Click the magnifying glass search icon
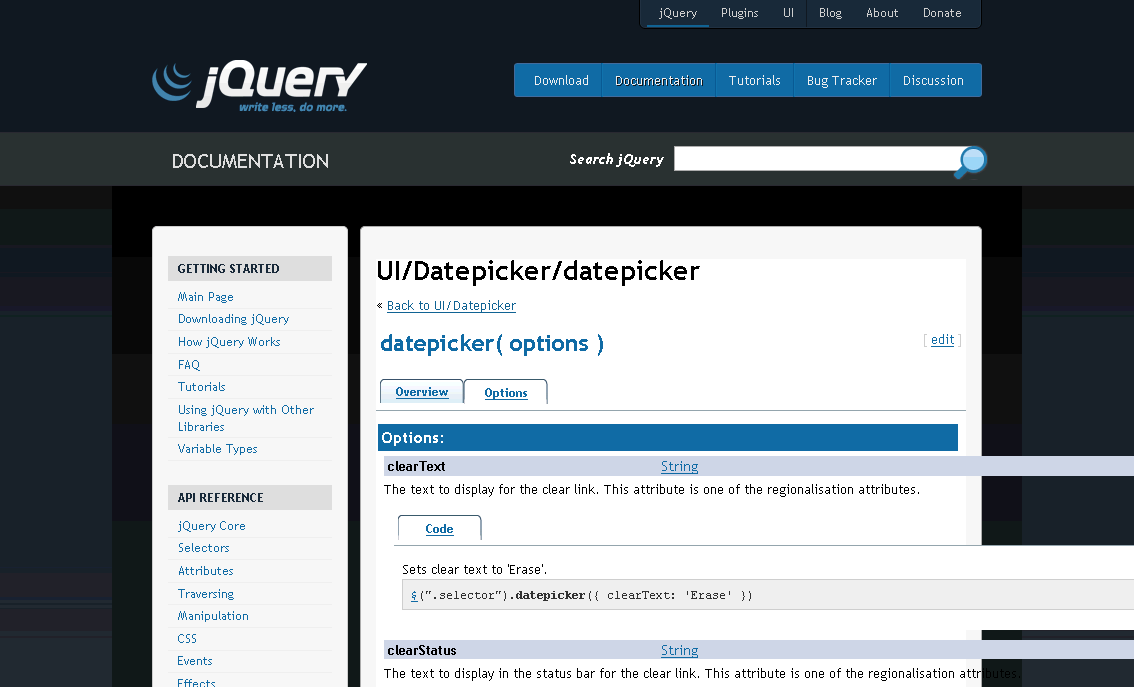Viewport: 1134px width, 687px height. (969, 161)
